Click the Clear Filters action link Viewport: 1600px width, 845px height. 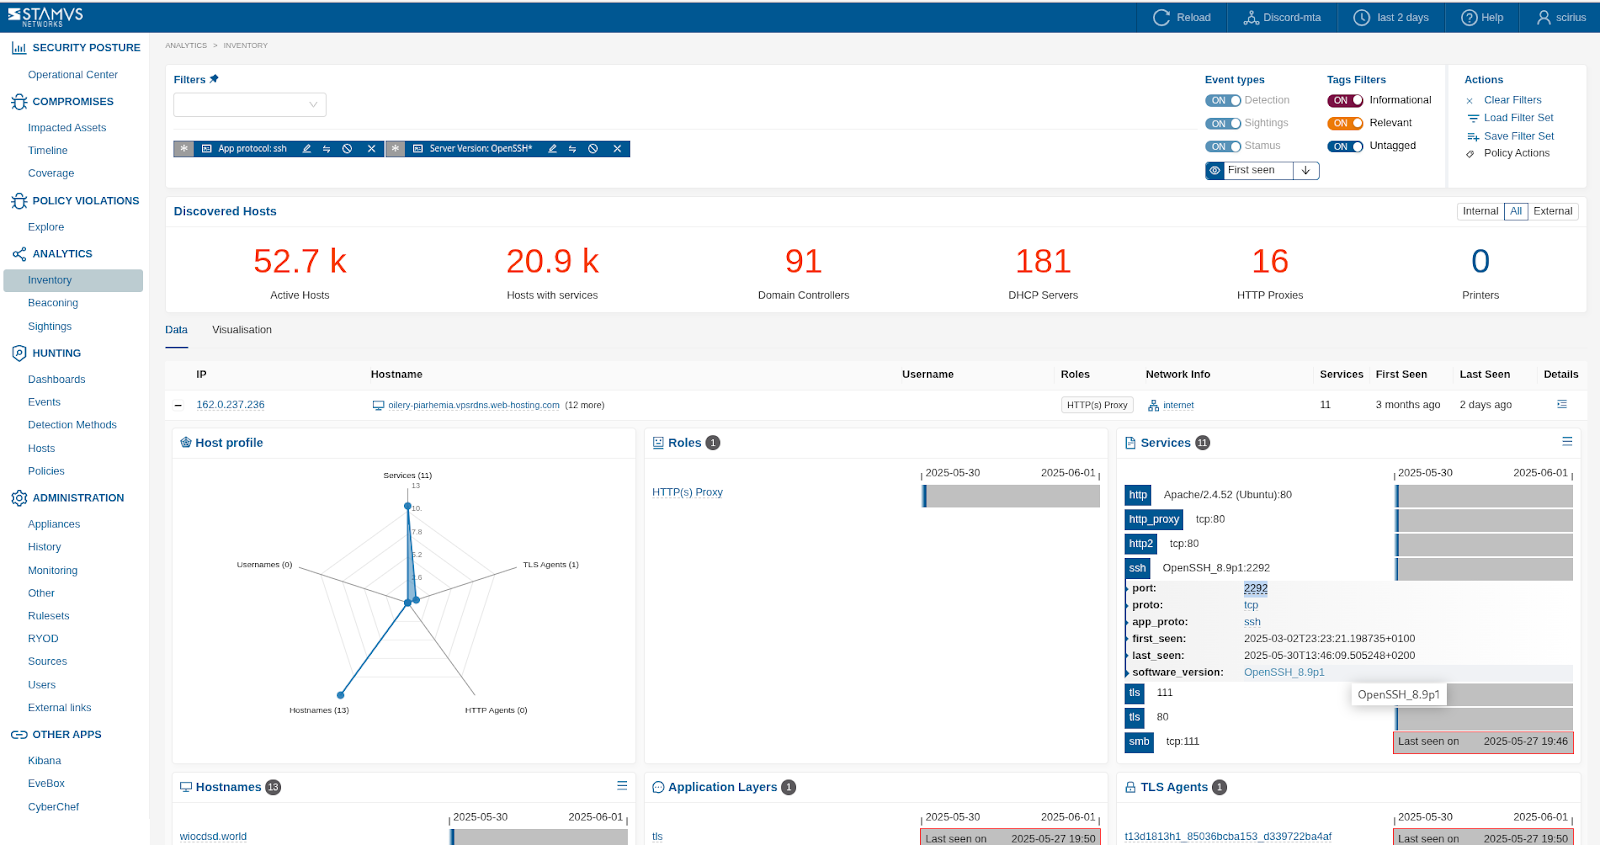pos(1512,100)
